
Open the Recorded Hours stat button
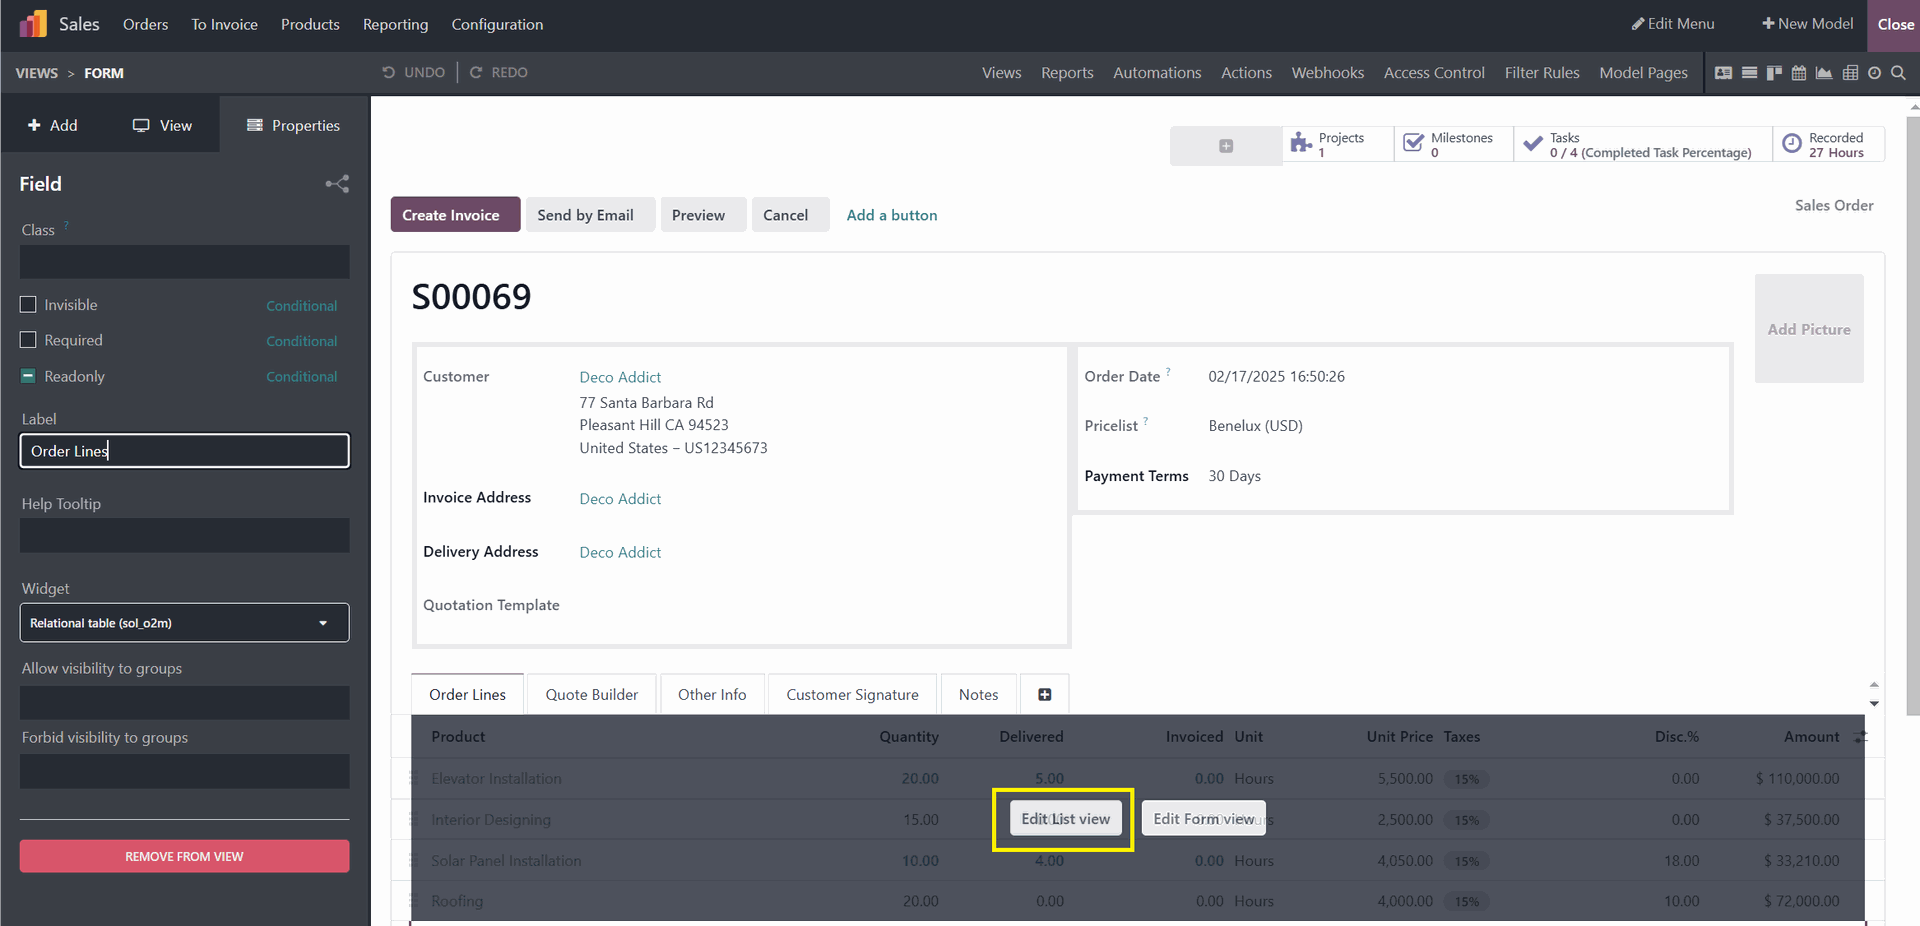click(1829, 144)
